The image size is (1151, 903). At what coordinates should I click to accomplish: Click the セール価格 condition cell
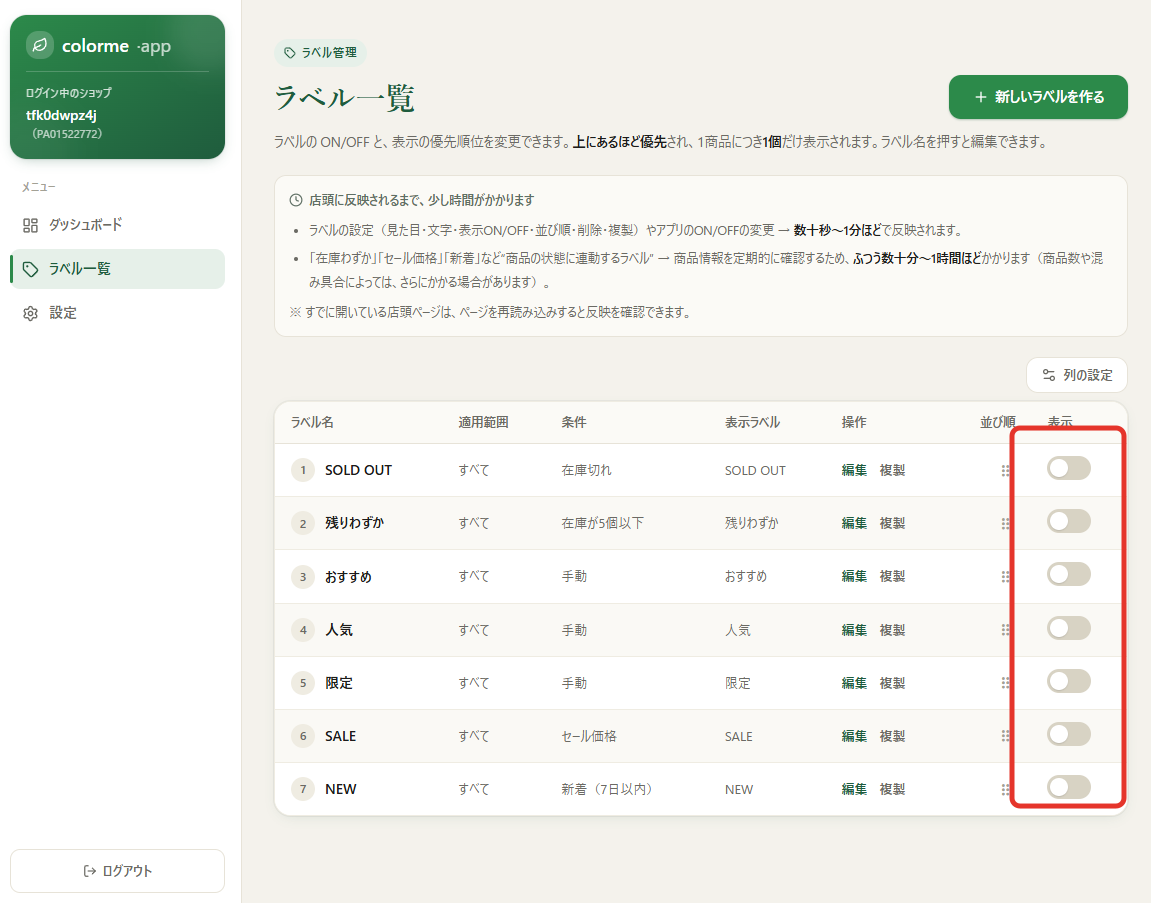point(589,736)
